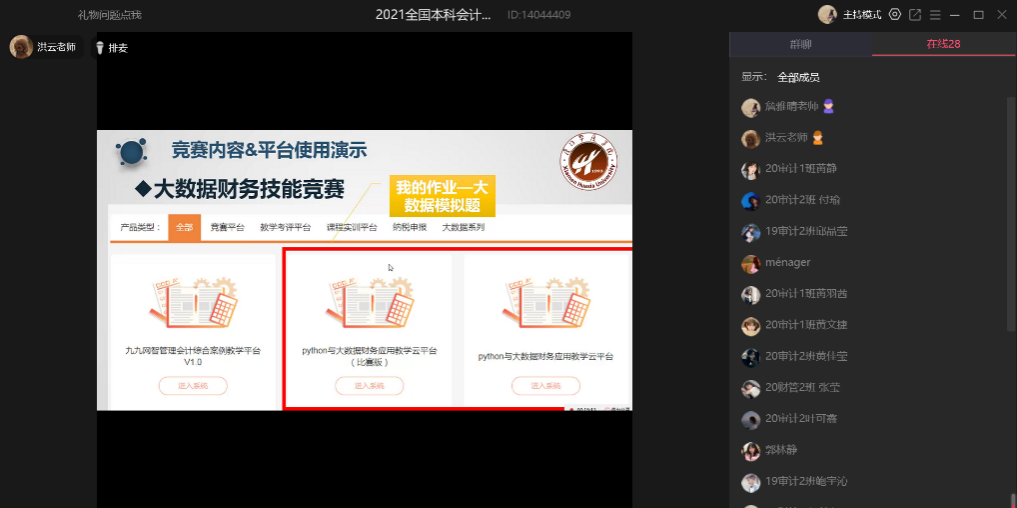1017x508 pixels.
Task: Click ménager's avatar in member list
Action: tap(750, 263)
